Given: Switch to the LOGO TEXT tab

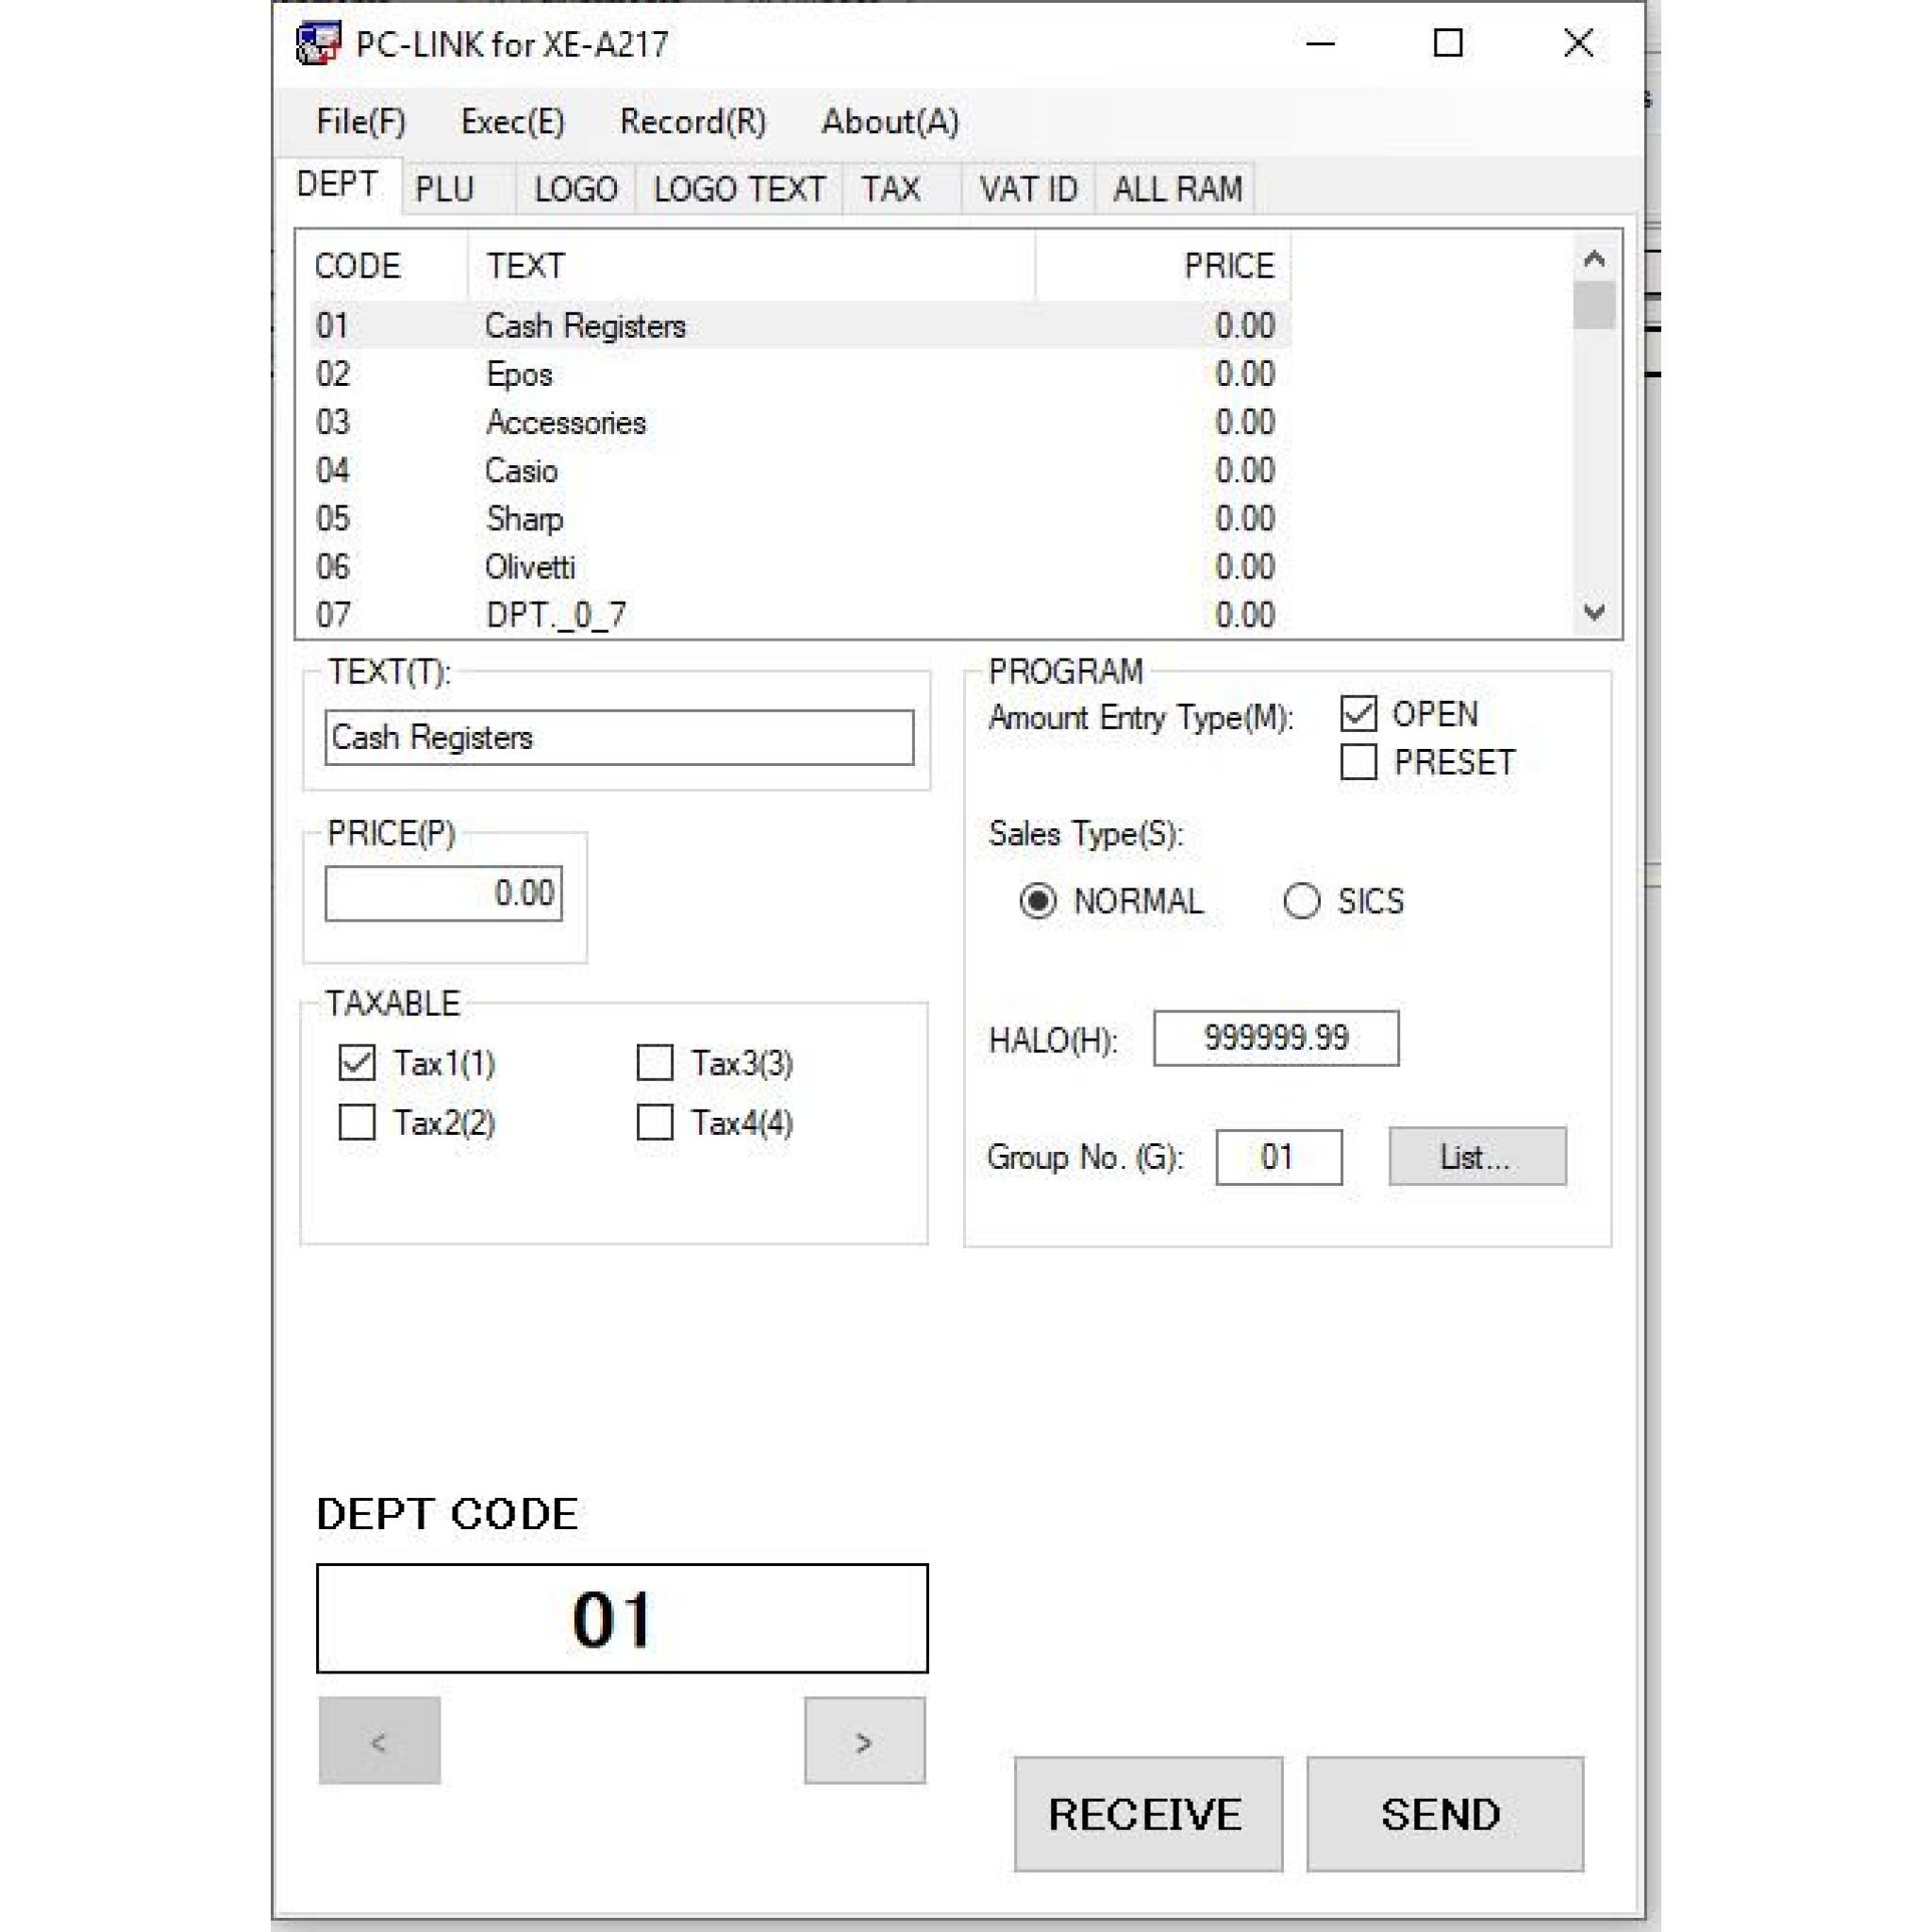Looking at the screenshot, I should [739, 189].
